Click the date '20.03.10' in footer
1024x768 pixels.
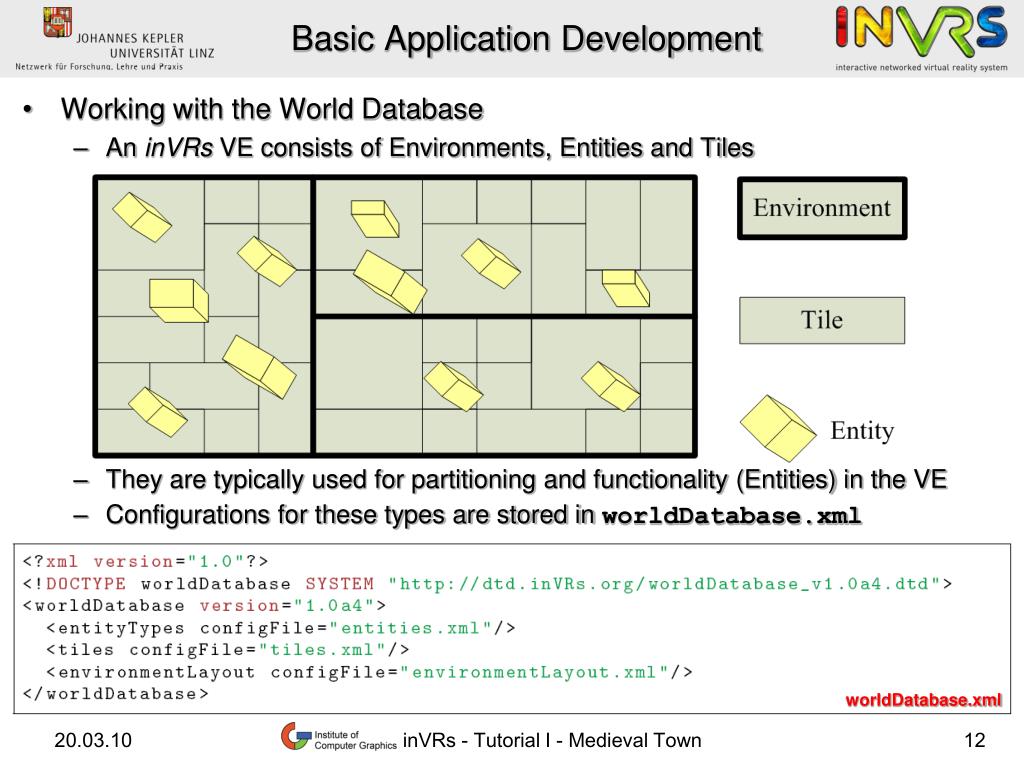[x=93, y=741]
